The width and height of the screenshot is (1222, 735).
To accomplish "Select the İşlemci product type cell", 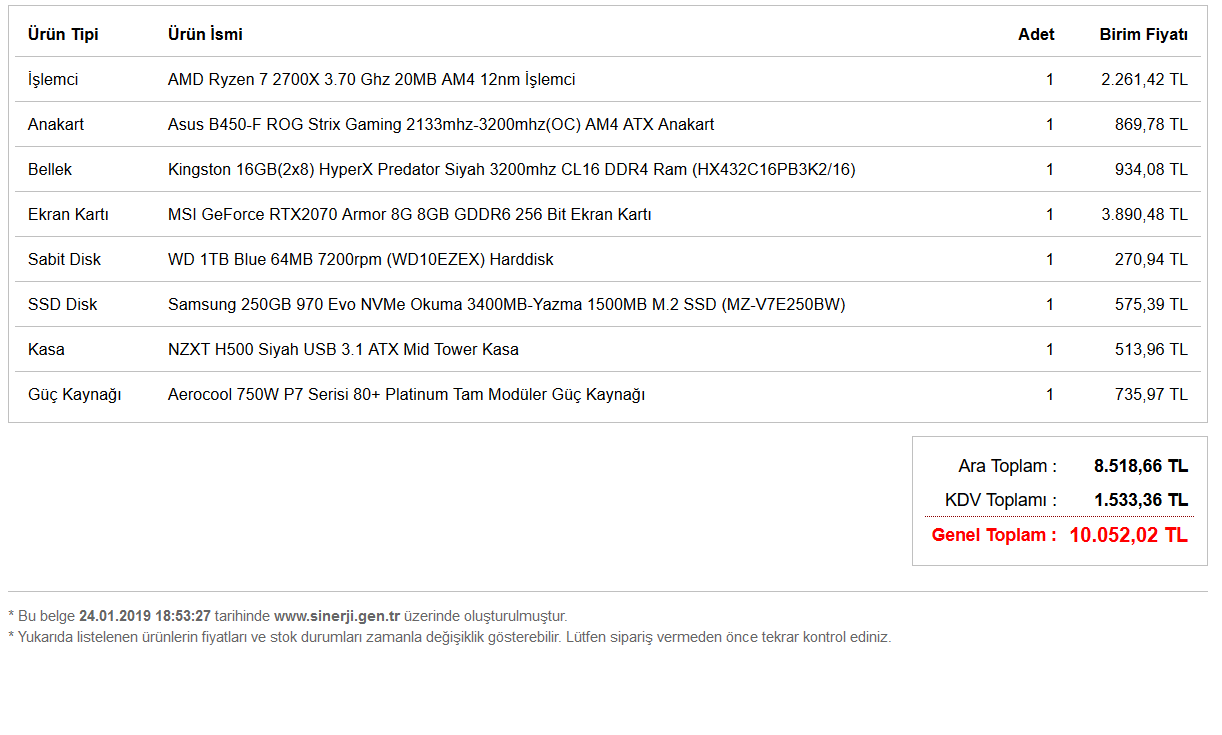I will [53, 79].
